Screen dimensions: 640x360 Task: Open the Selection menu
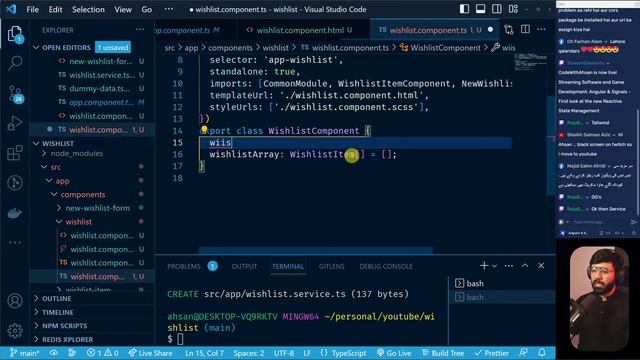88,9
